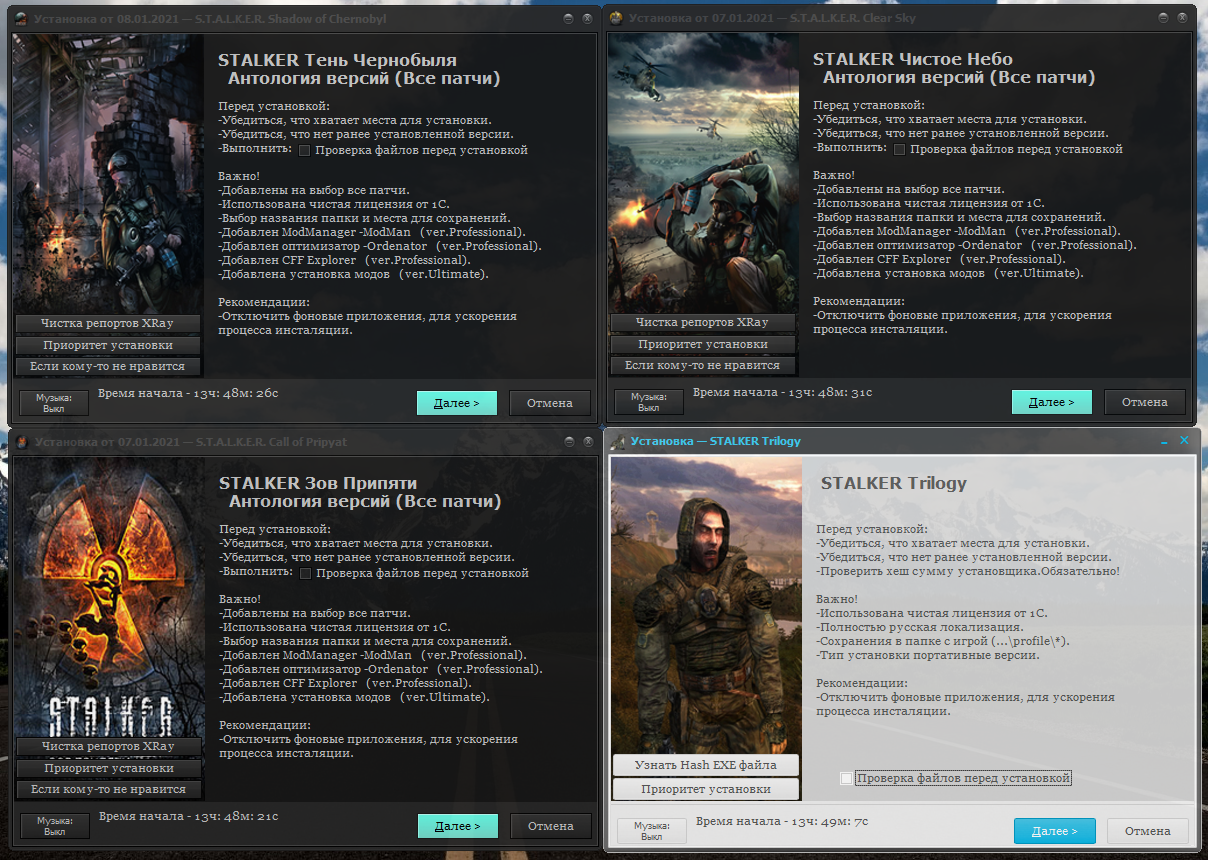Minimize the STALKER Trilogy installer window
The height and width of the screenshot is (860, 1208).
[x=1165, y=441]
